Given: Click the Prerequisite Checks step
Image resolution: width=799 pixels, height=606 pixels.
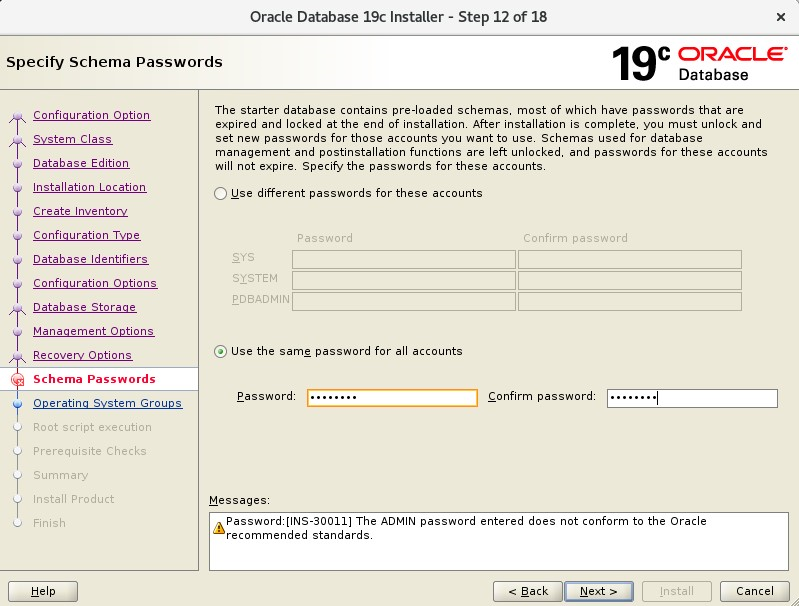Looking at the screenshot, I should point(90,451).
